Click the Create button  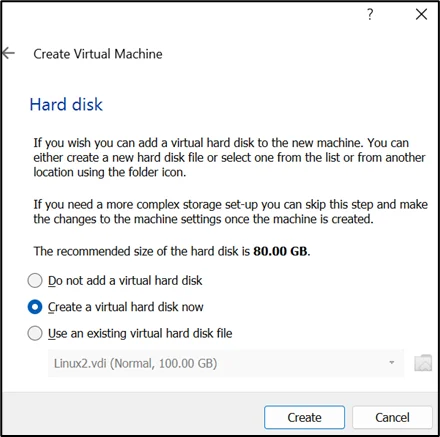point(304,417)
